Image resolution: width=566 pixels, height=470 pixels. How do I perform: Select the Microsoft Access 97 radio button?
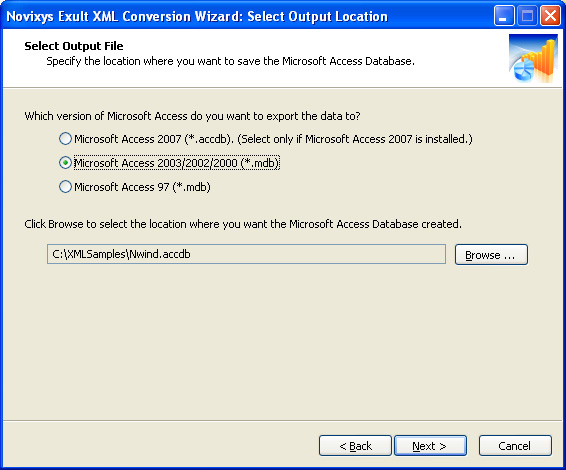pos(65,187)
